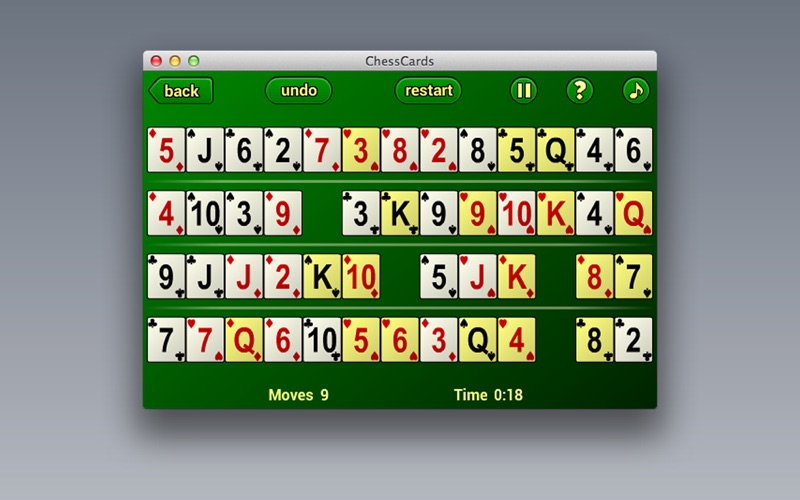The height and width of the screenshot is (500, 800).
Task: Pick the queen of hearts card
Action: pos(633,213)
